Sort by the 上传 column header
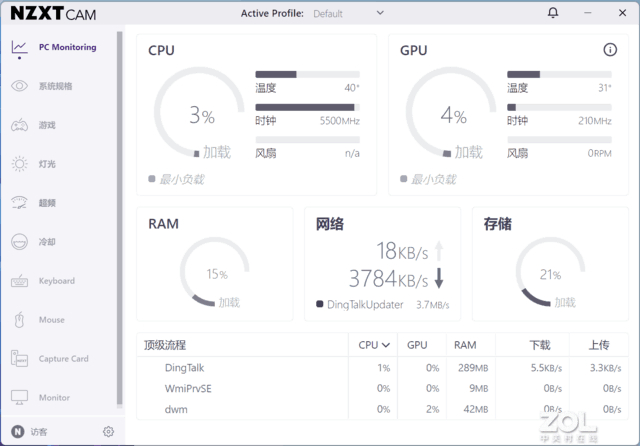 tap(599, 345)
